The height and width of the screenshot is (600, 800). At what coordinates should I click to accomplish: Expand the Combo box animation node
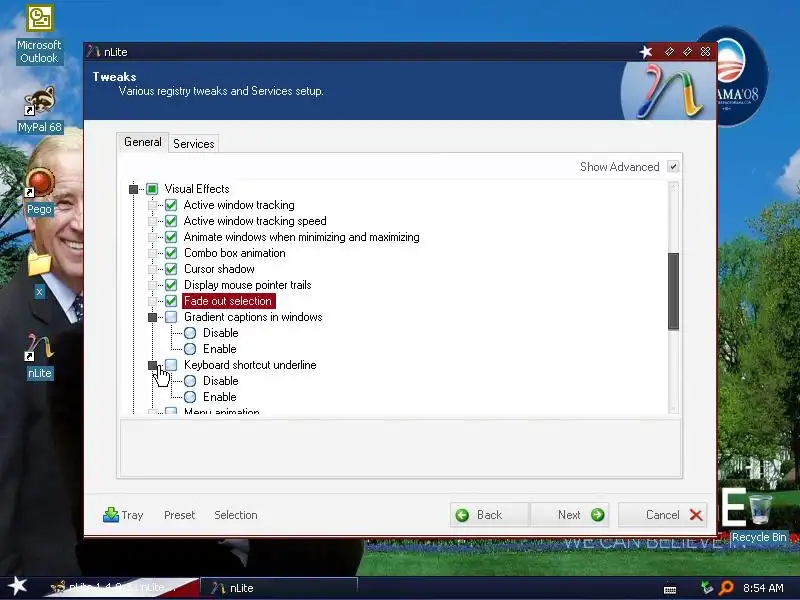click(152, 253)
